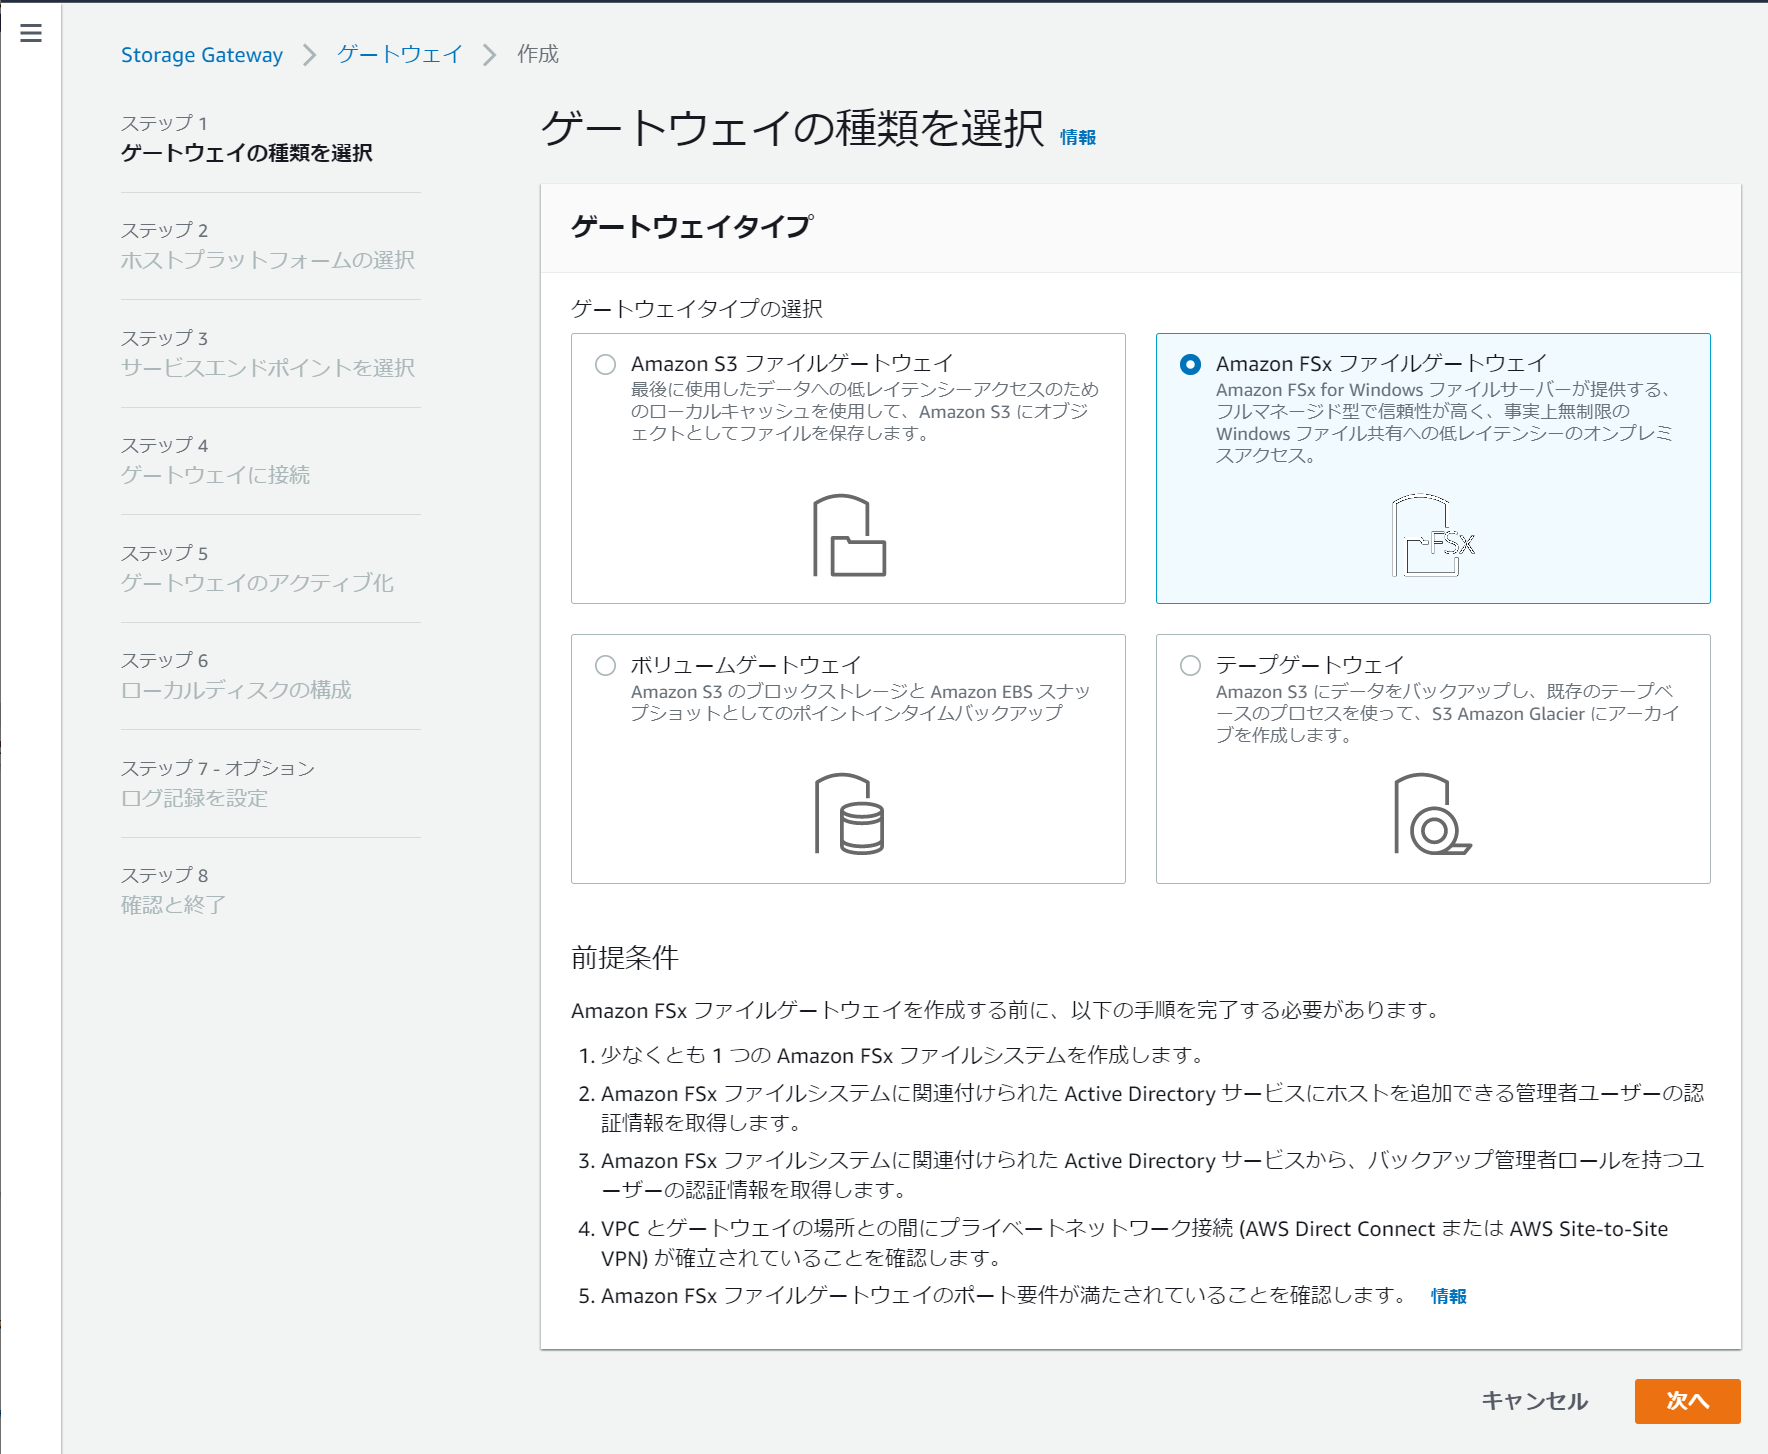Select step 7 ログ記録を設定
Image resolution: width=1768 pixels, height=1454 pixels.
coord(195,798)
